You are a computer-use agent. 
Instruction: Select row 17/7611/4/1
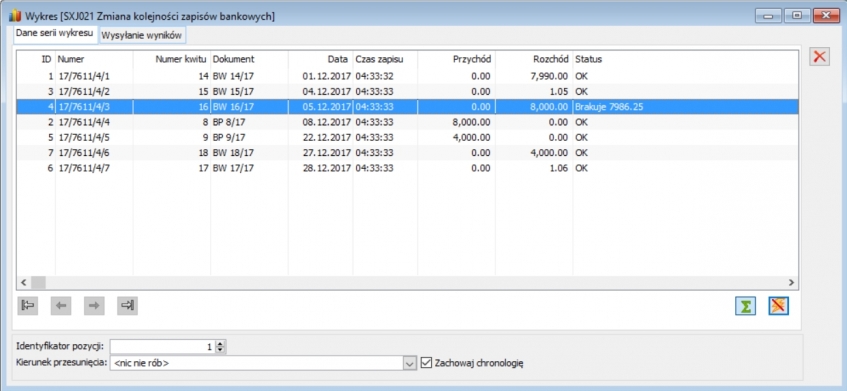click(407, 76)
